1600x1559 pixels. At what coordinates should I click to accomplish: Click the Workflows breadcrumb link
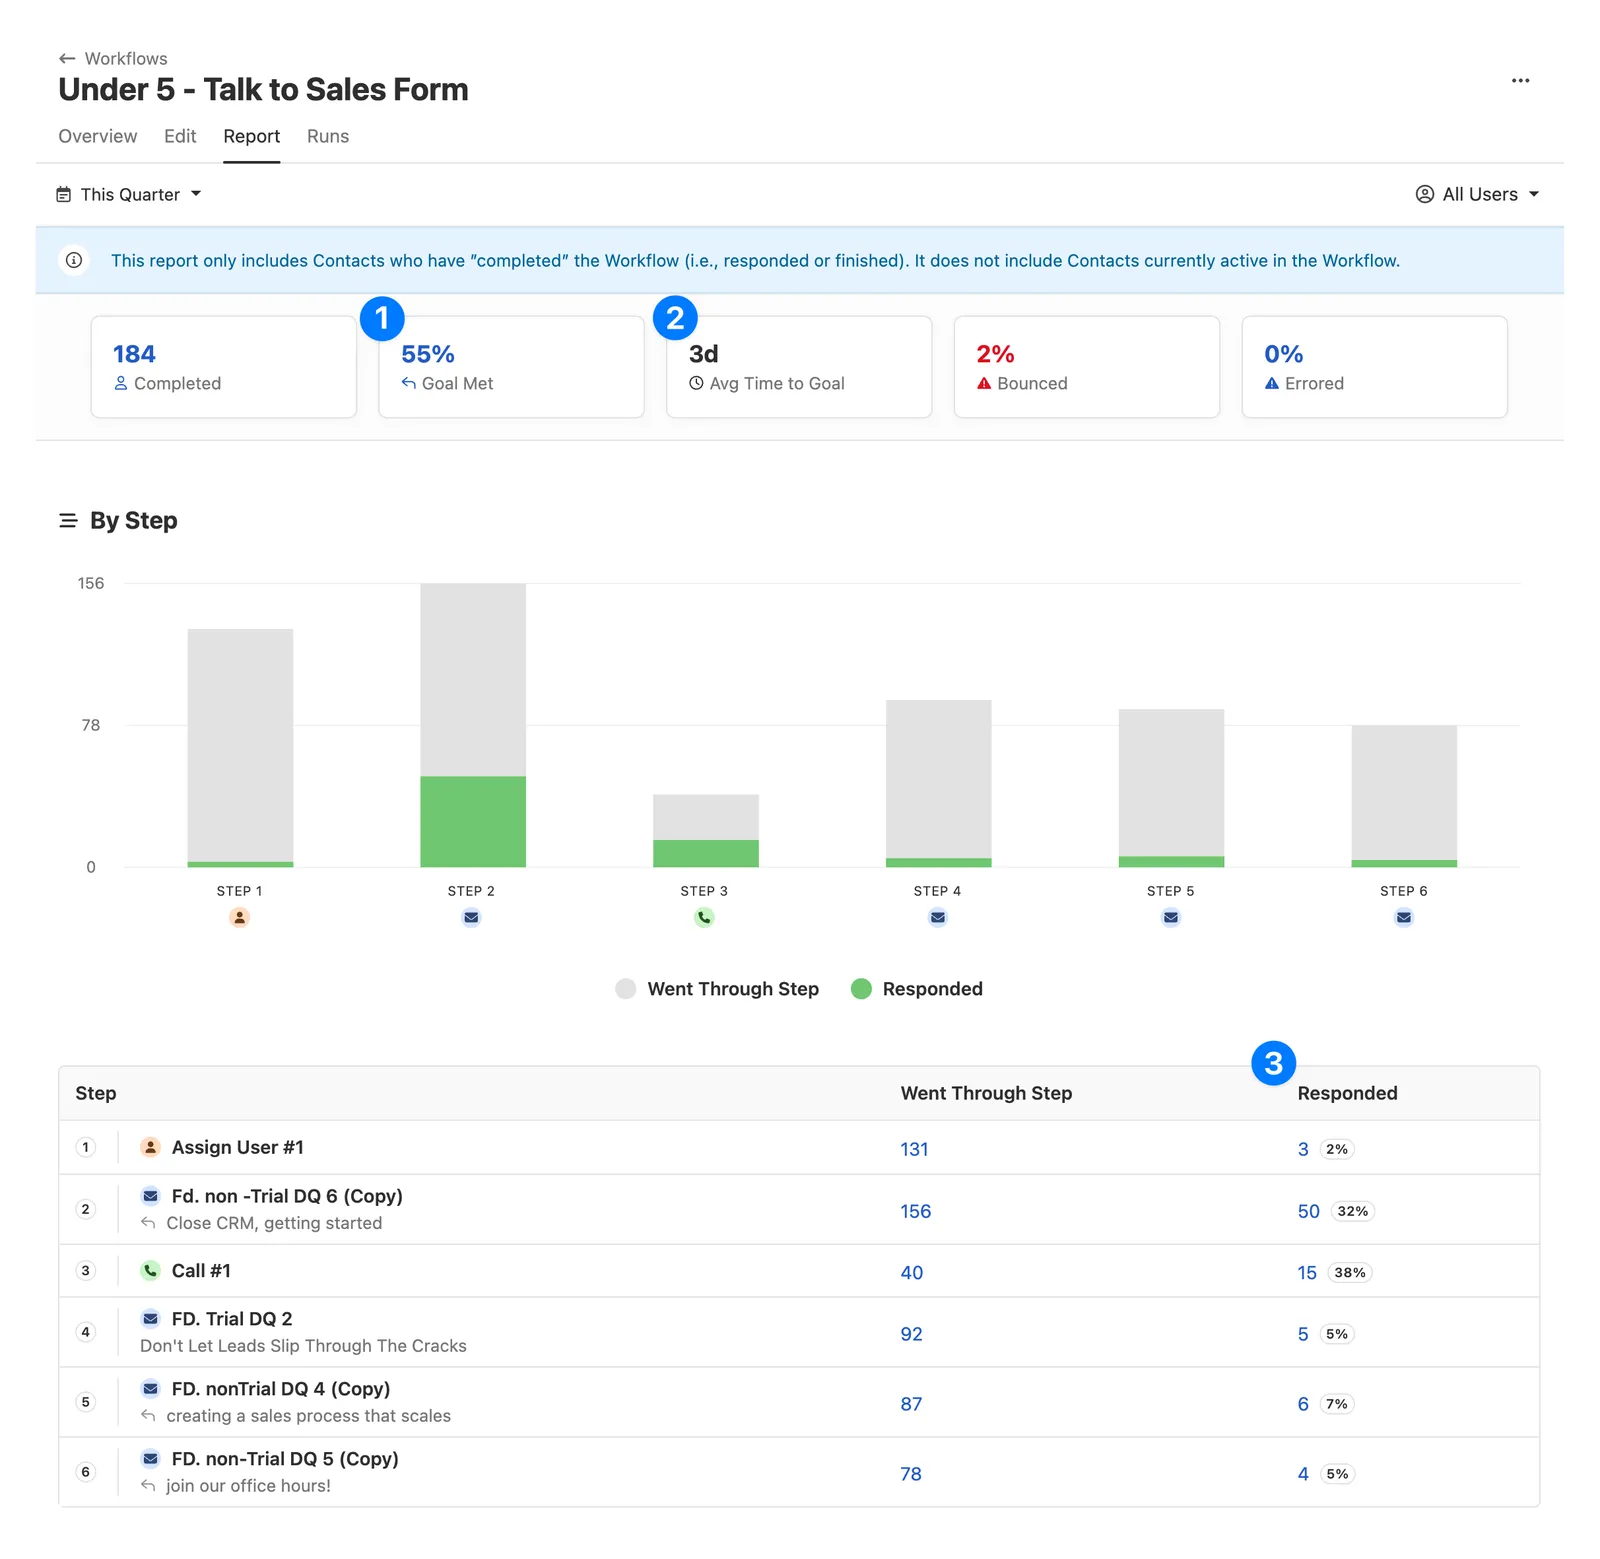[x=126, y=59]
